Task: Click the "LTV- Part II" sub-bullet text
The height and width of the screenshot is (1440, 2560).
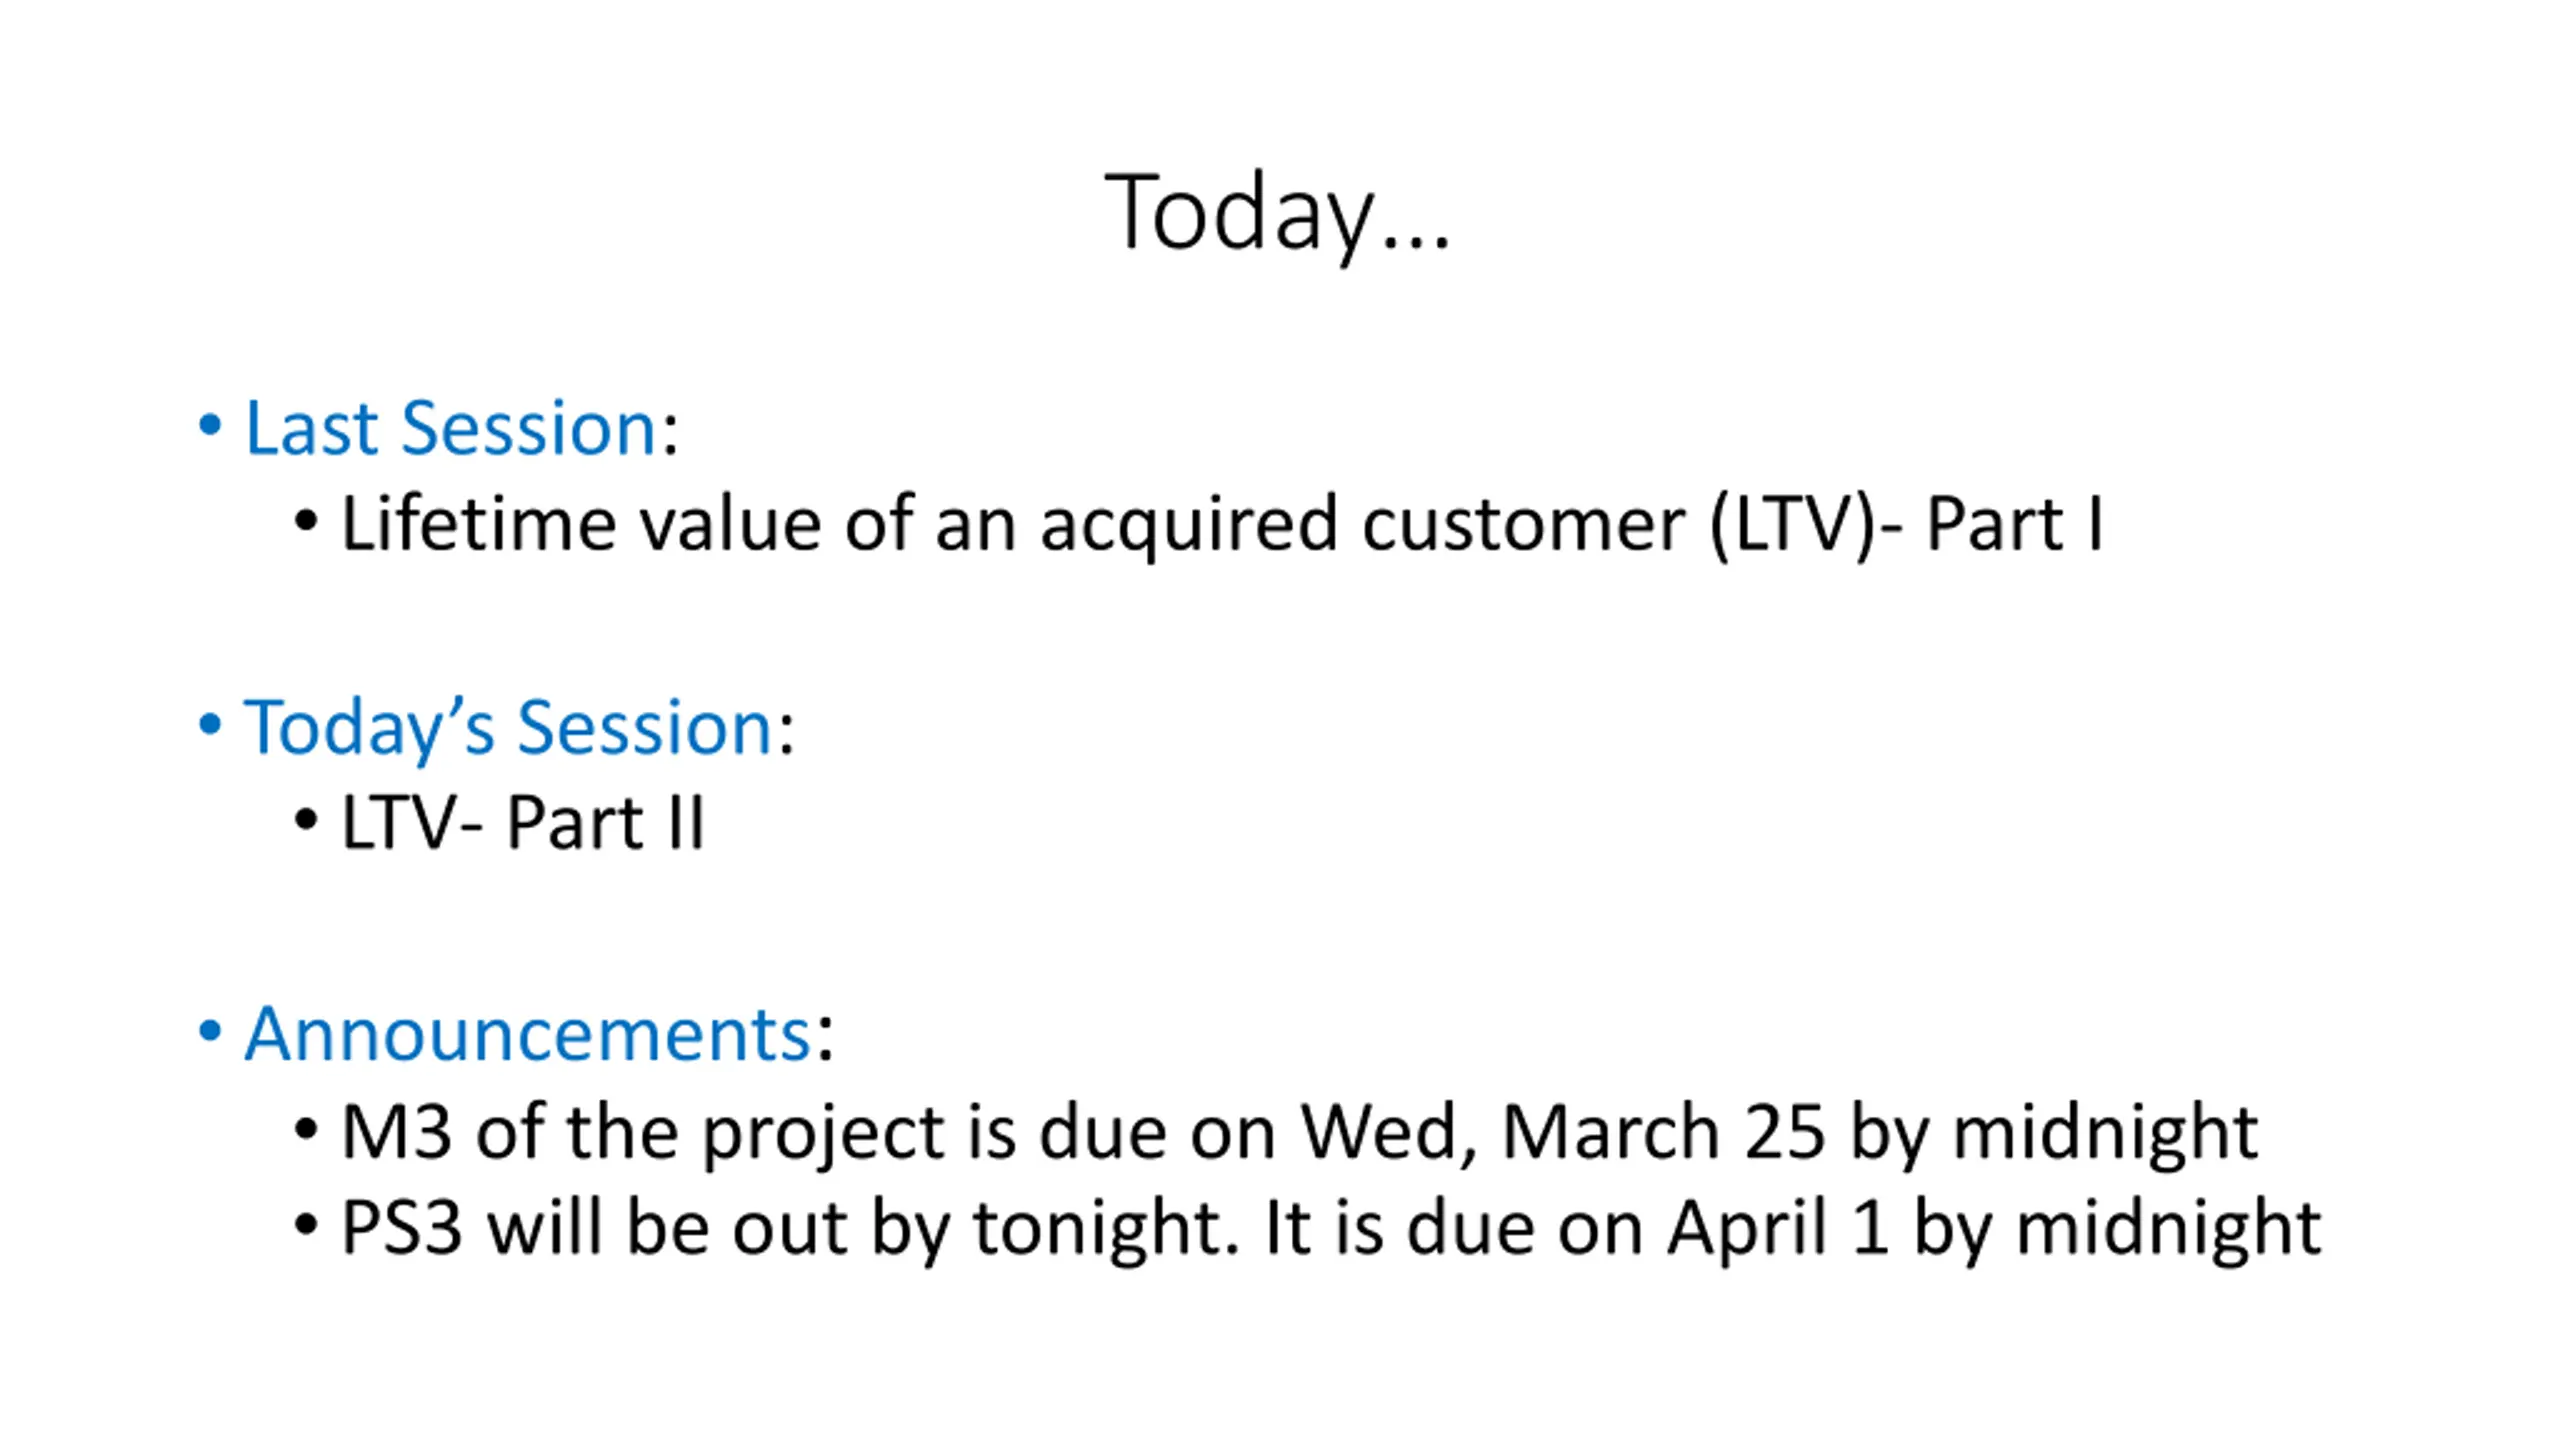Action: click(523, 823)
